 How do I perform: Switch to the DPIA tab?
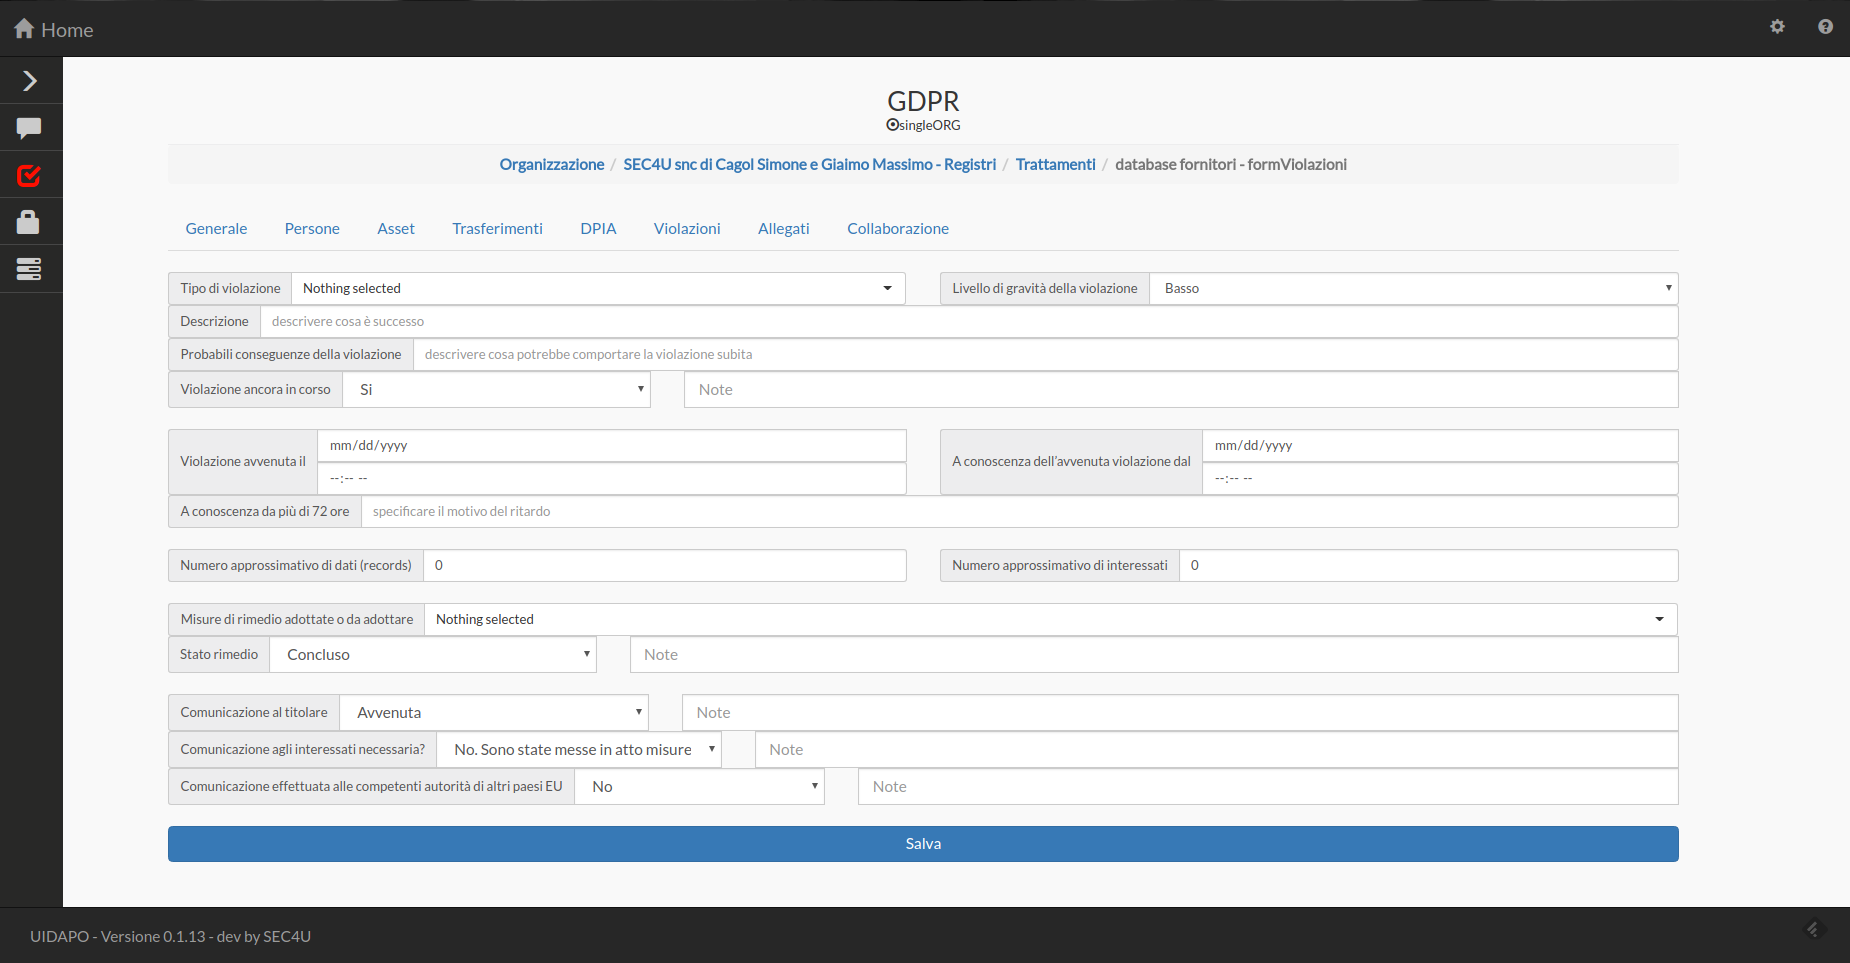[x=598, y=229]
